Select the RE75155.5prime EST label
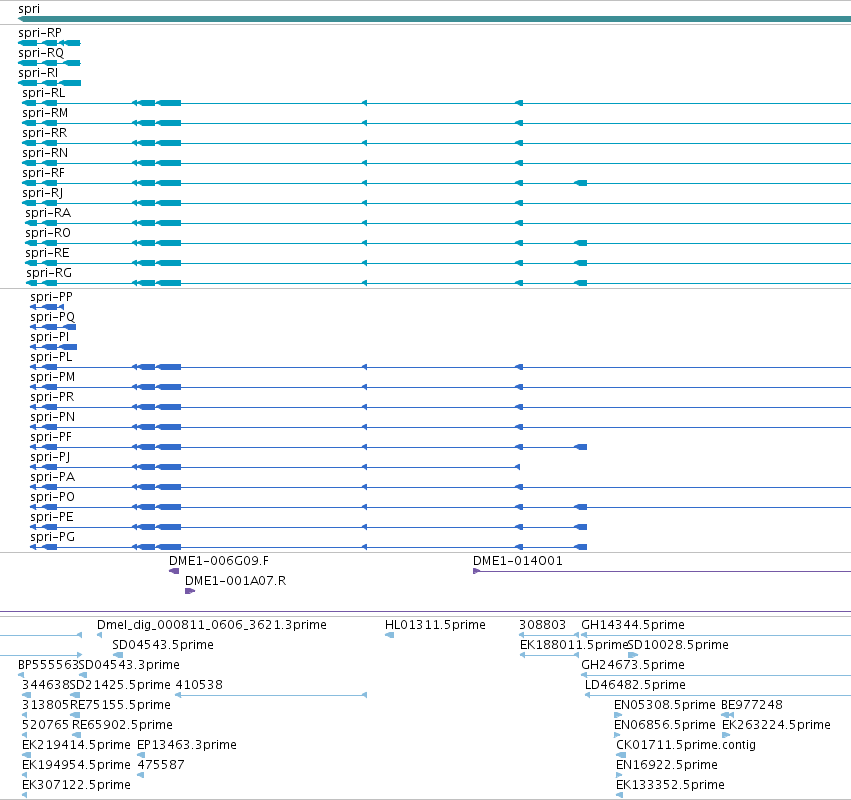 (120, 706)
